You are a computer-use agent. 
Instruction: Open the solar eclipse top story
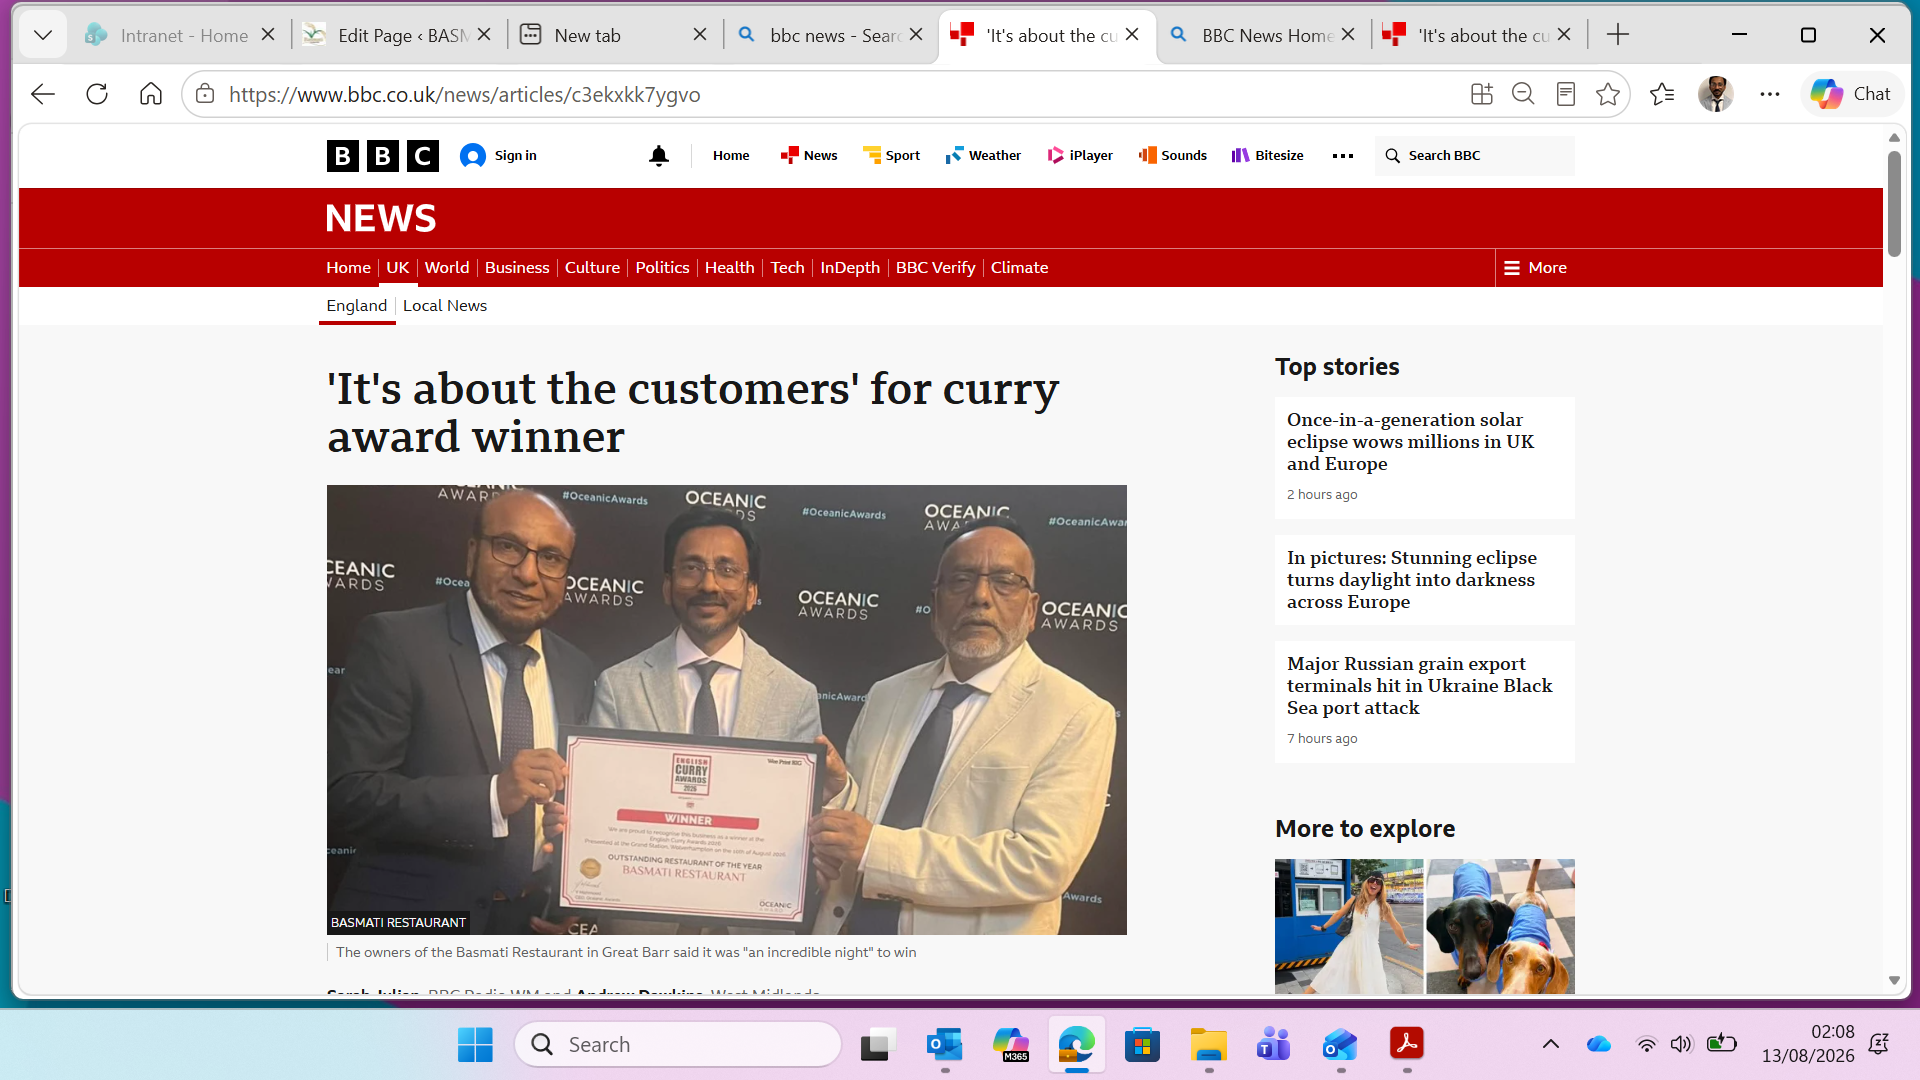point(1410,442)
